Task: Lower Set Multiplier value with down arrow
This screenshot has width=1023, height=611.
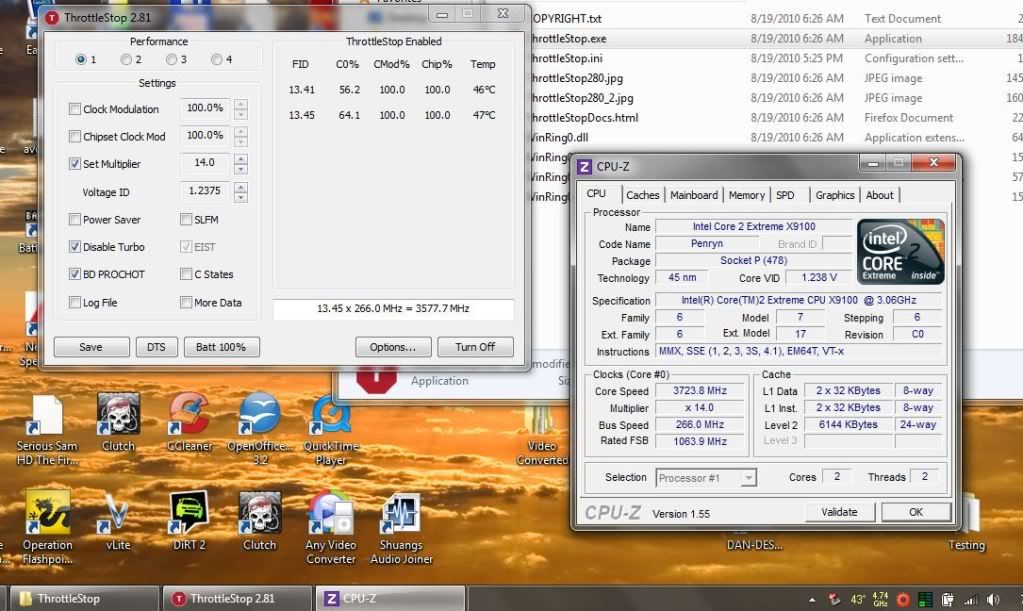Action: coord(241,169)
